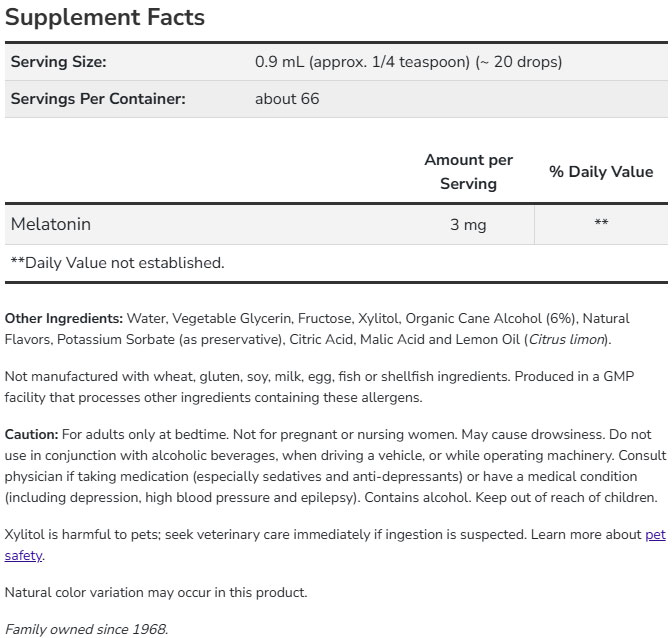
Task: Click the 'Daily Value not established' footnote
Action: pos(117,263)
